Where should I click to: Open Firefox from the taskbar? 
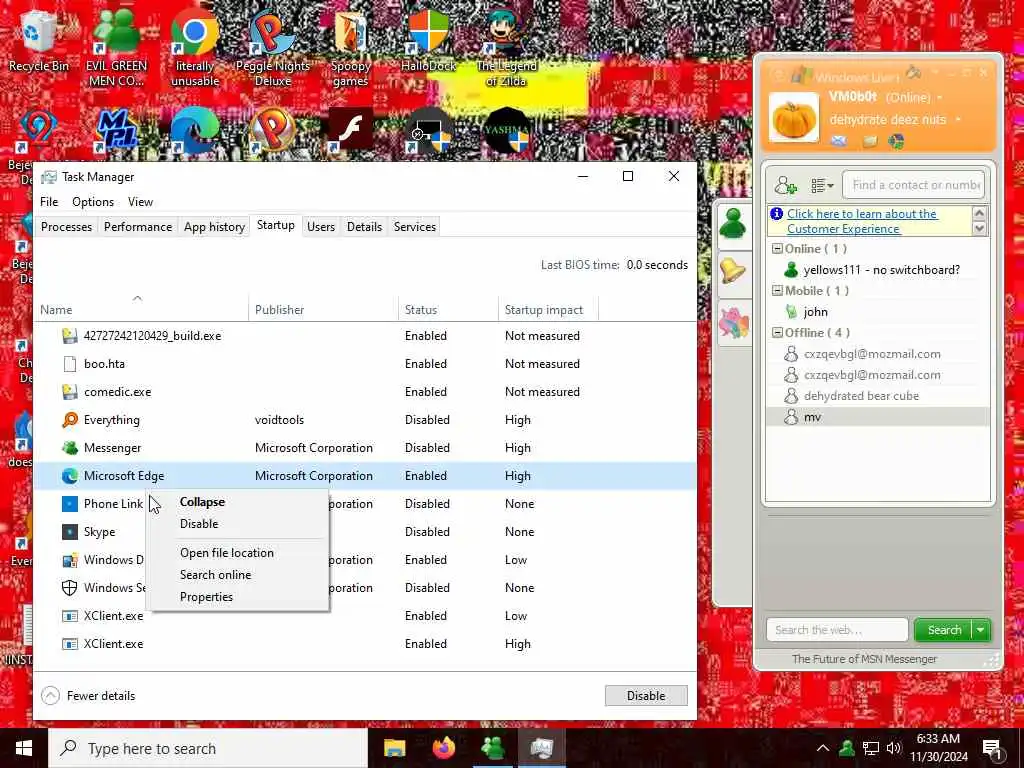(x=443, y=748)
